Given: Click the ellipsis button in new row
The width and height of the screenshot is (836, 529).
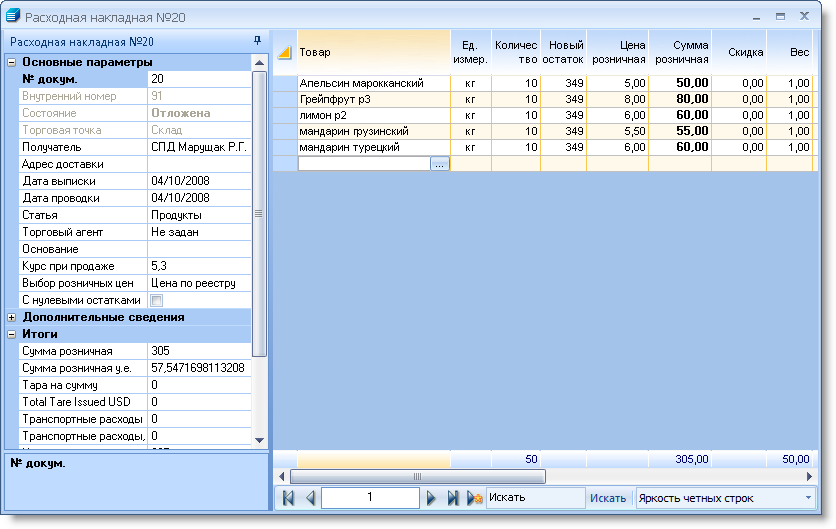Looking at the screenshot, I should (440, 164).
